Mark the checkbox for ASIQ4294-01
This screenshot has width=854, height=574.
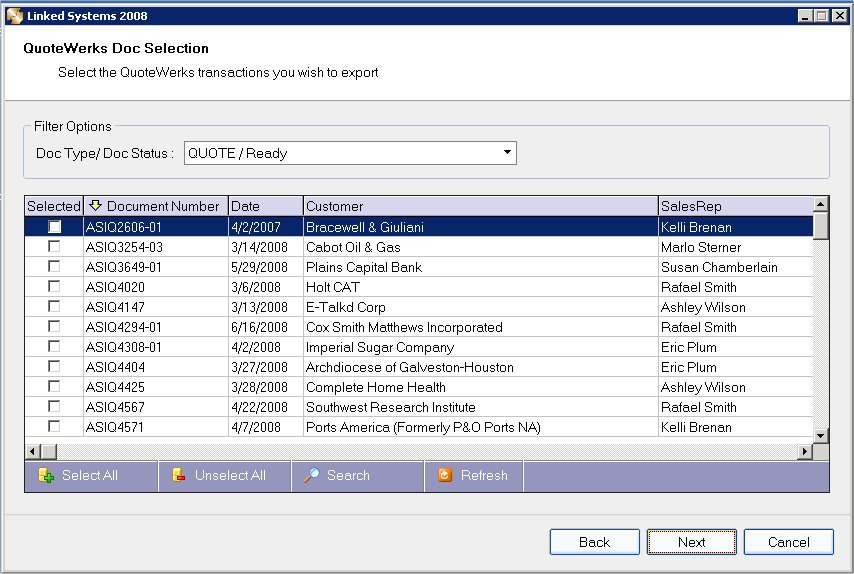pos(54,326)
